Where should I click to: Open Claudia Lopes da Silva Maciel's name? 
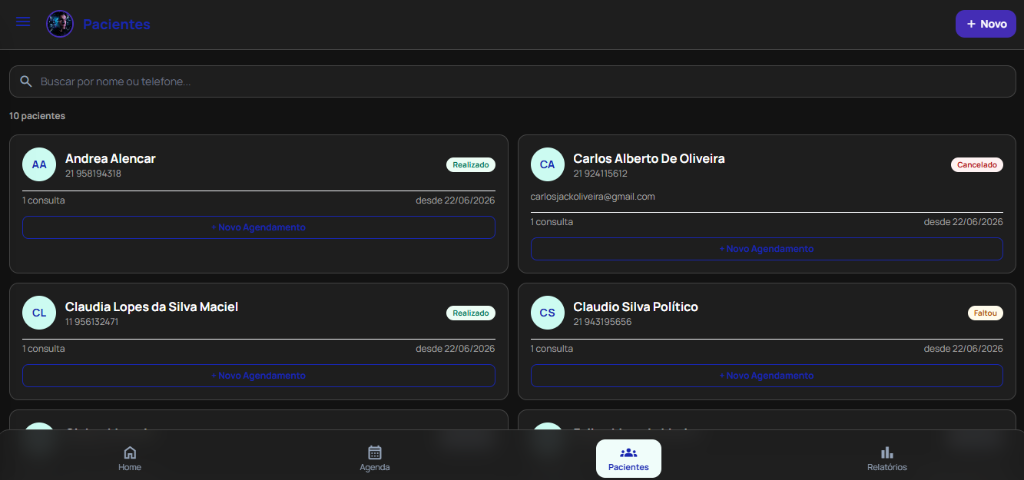152,307
